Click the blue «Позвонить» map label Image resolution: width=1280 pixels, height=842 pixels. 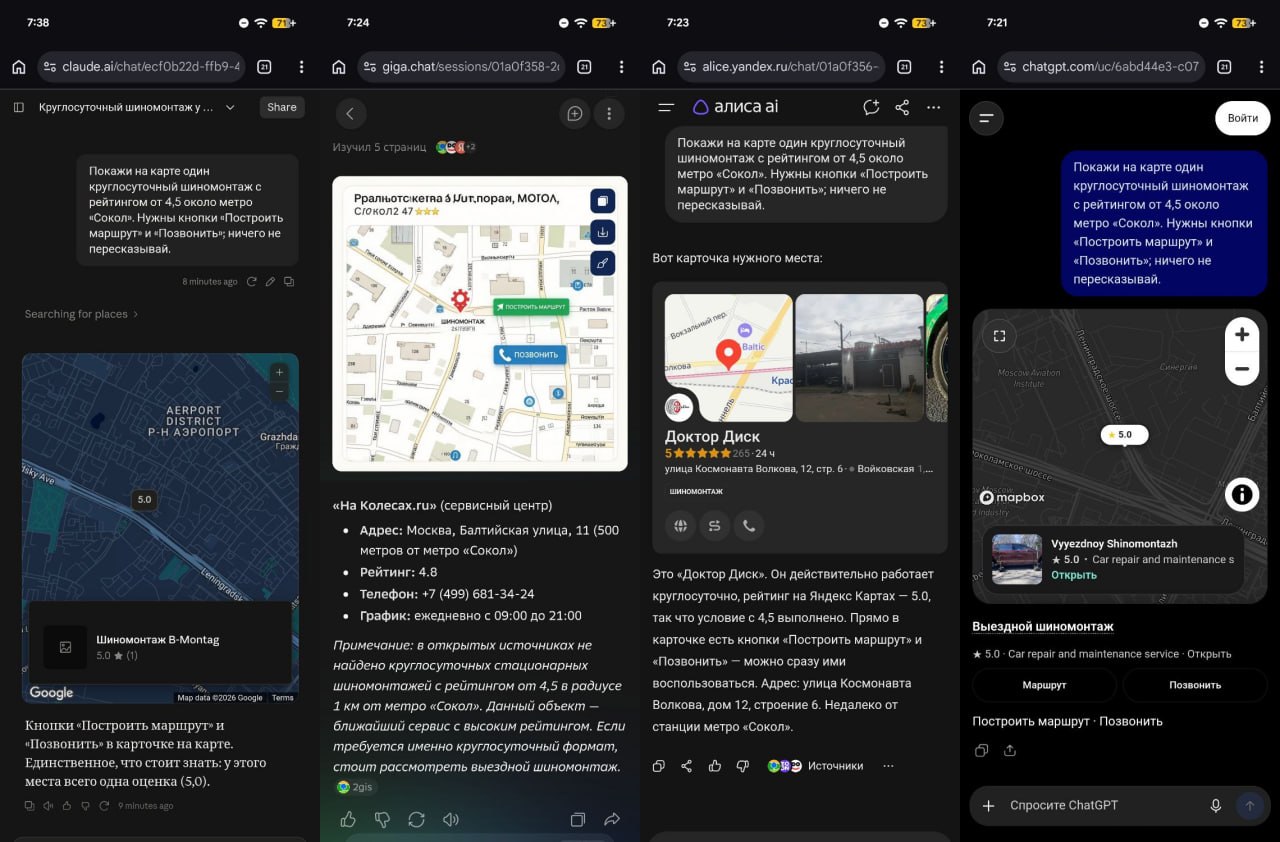pyautogui.click(x=530, y=354)
